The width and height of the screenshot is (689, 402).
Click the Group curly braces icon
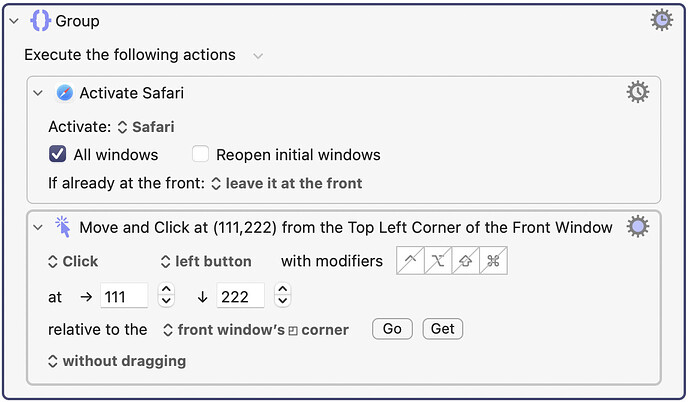click(41, 20)
